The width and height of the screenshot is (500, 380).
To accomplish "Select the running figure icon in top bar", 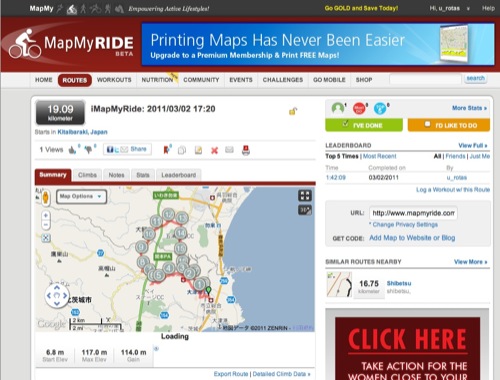I will [x=60, y=9].
